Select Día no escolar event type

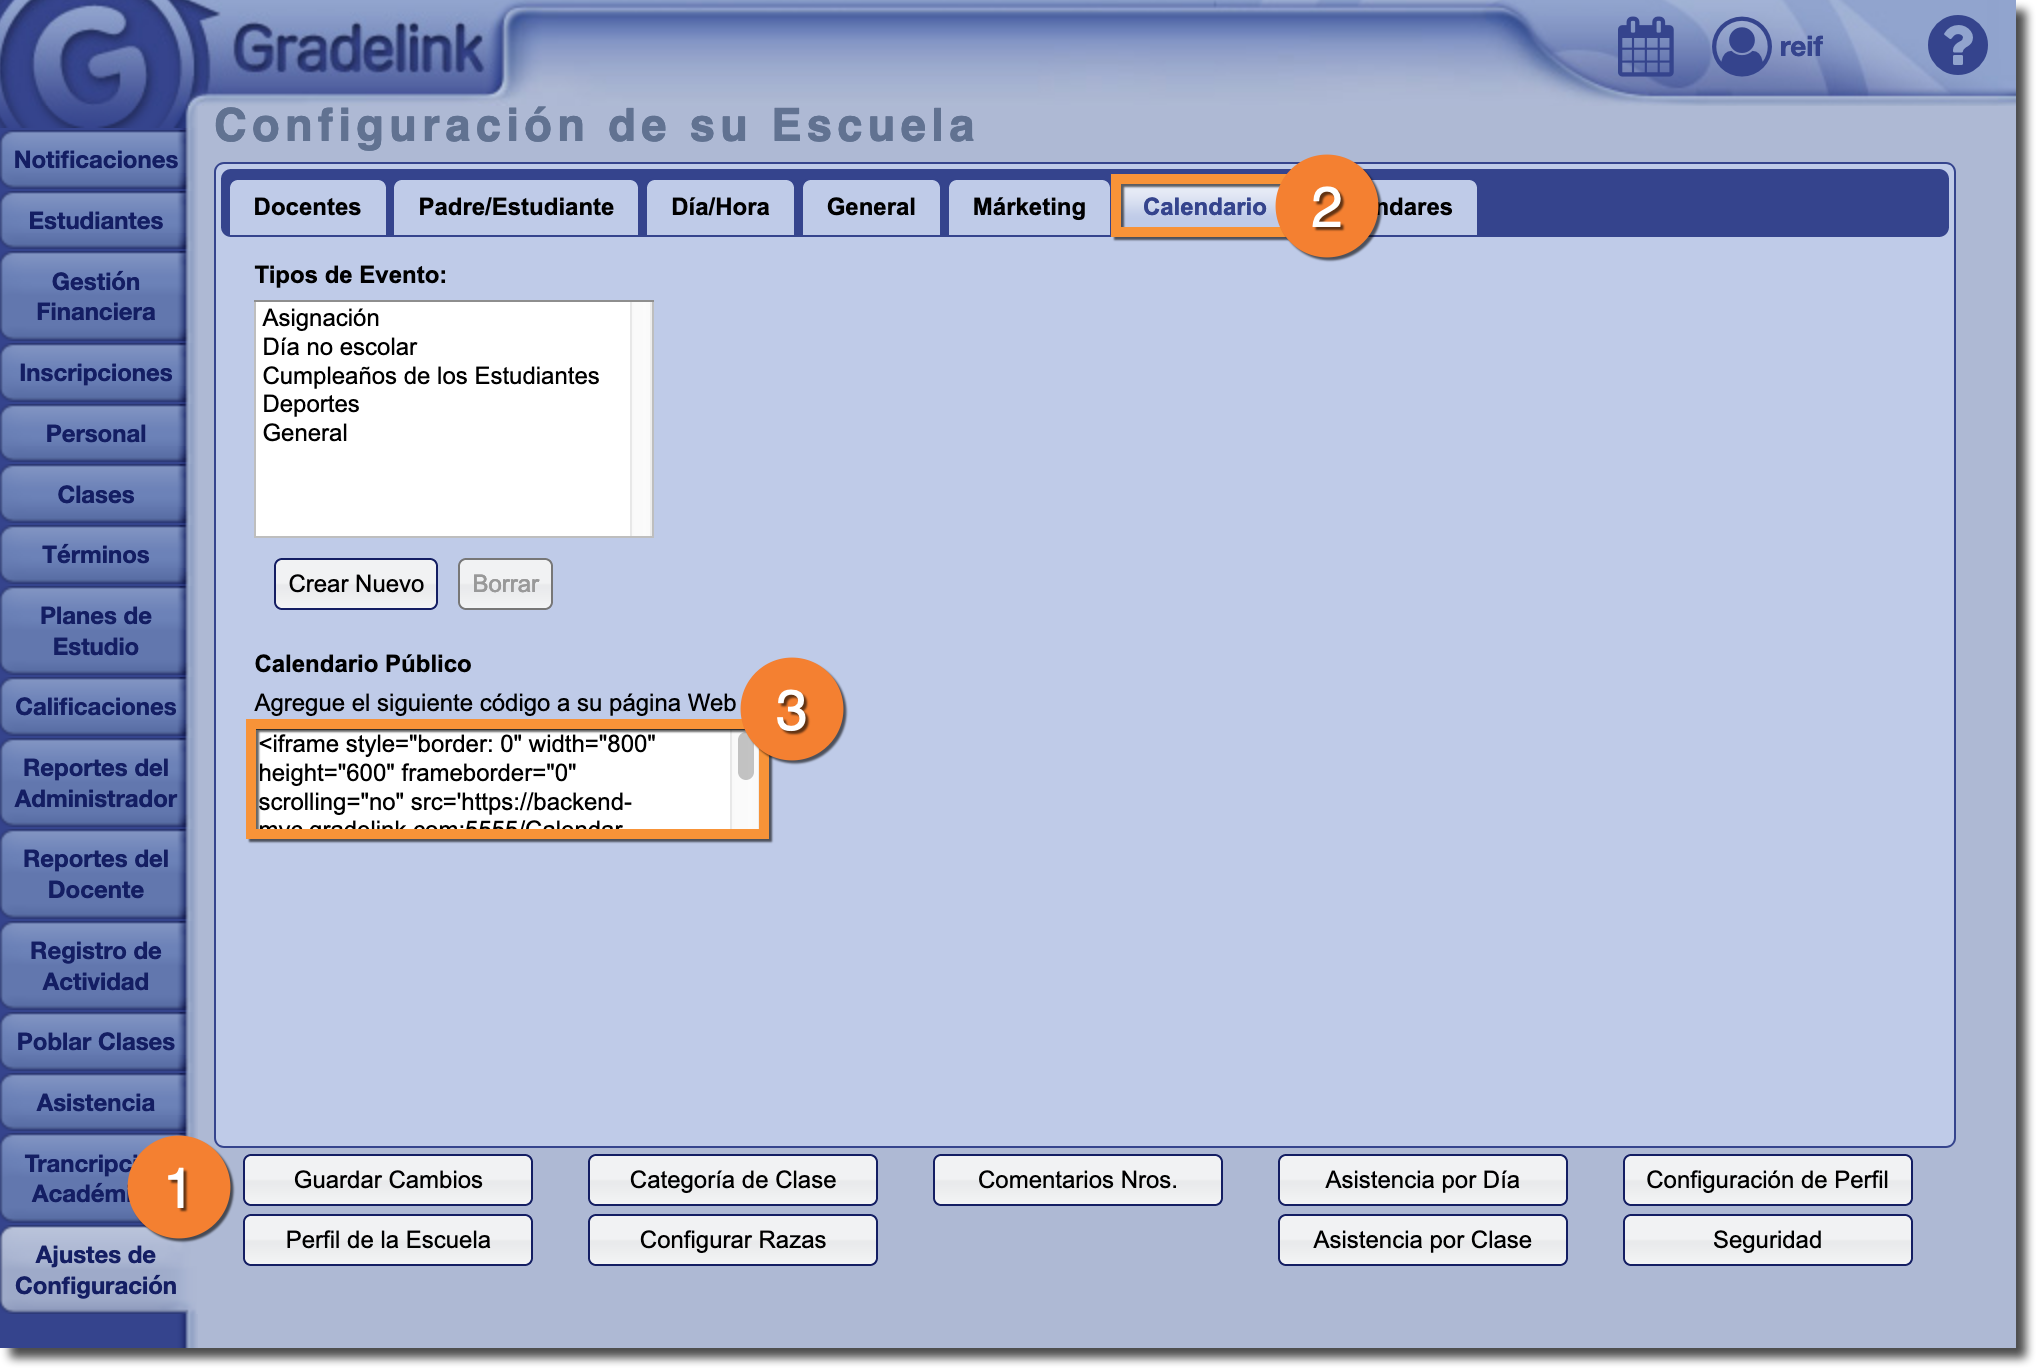(x=340, y=347)
